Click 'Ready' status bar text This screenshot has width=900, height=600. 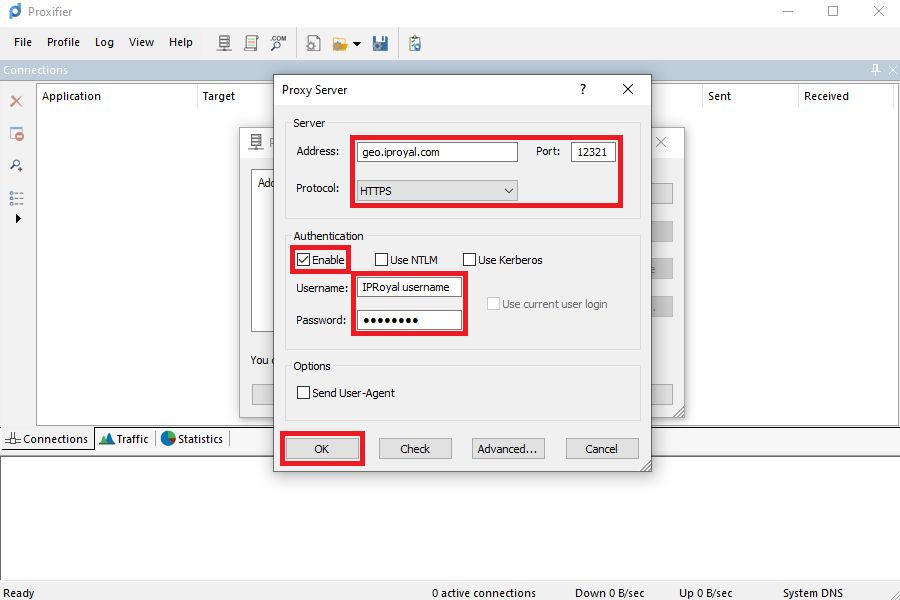pyautogui.click(x=19, y=593)
